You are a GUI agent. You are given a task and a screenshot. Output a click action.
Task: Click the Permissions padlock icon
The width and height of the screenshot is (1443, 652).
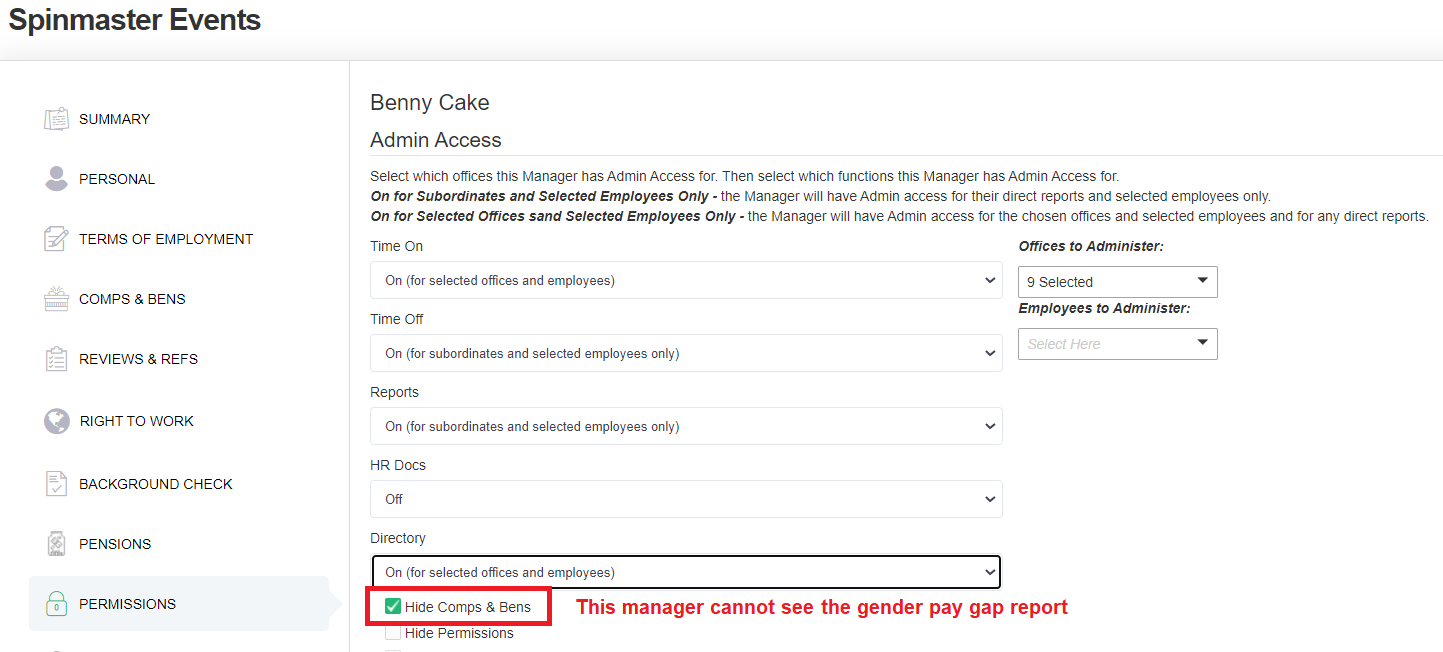click(56, 604)
